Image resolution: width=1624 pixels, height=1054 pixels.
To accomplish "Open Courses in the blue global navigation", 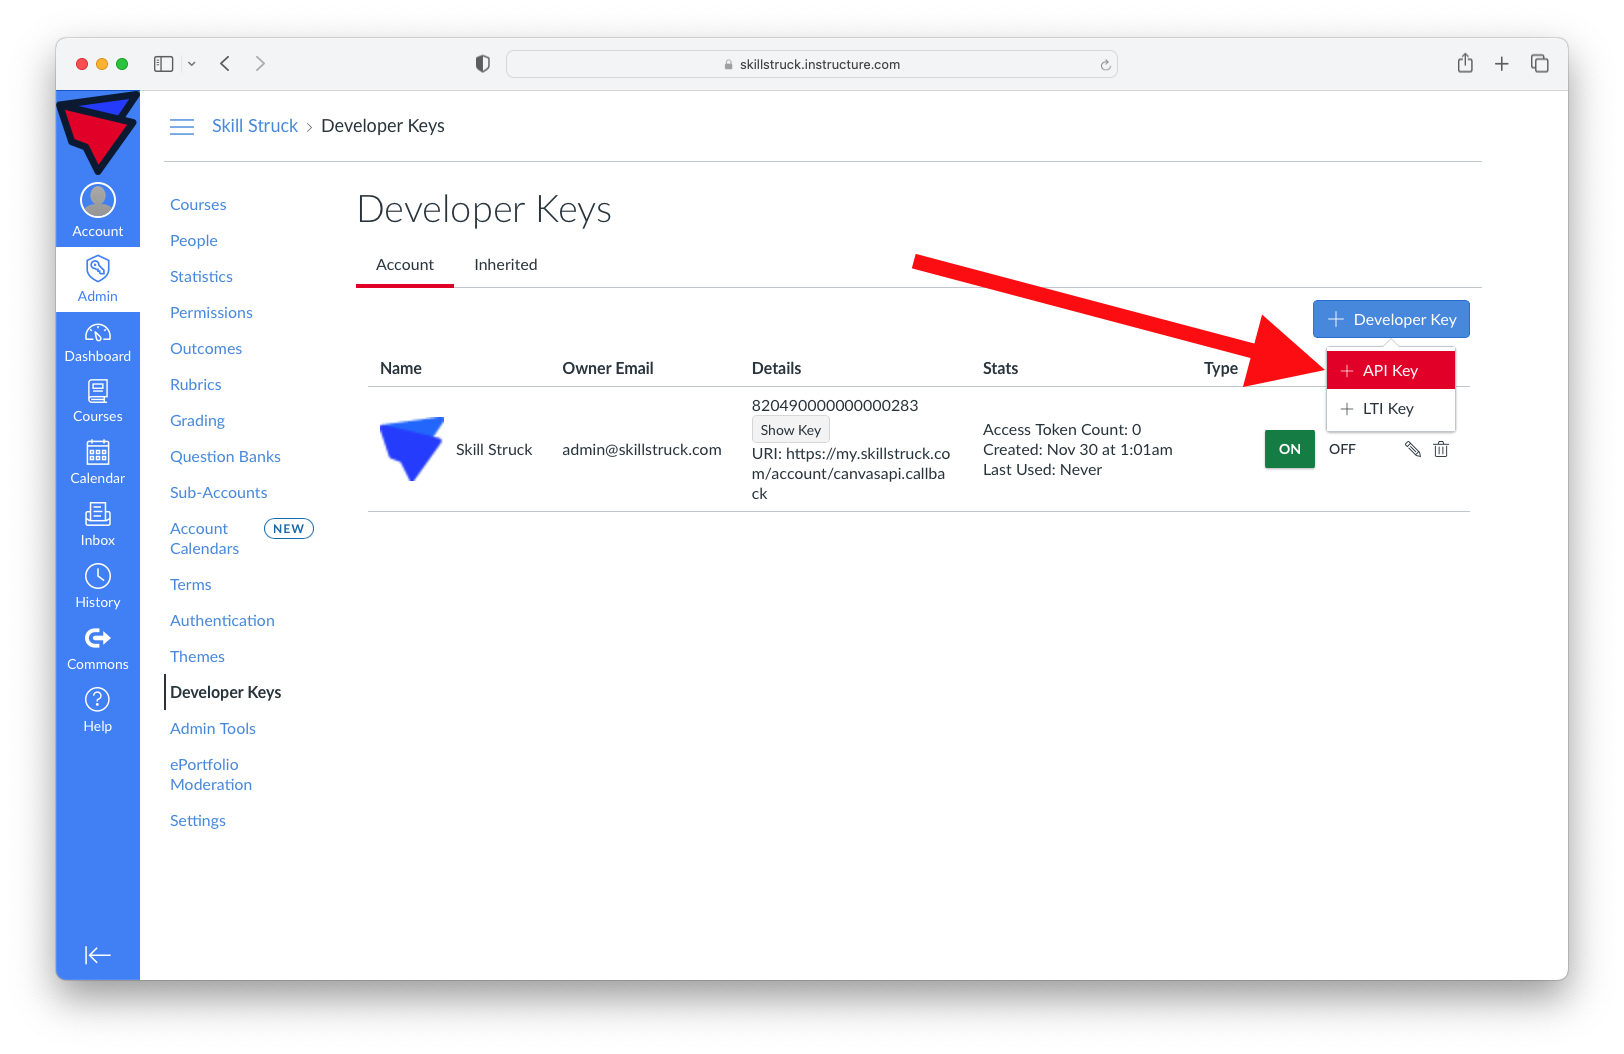I will pyautogui.click(x=98, y=401).
